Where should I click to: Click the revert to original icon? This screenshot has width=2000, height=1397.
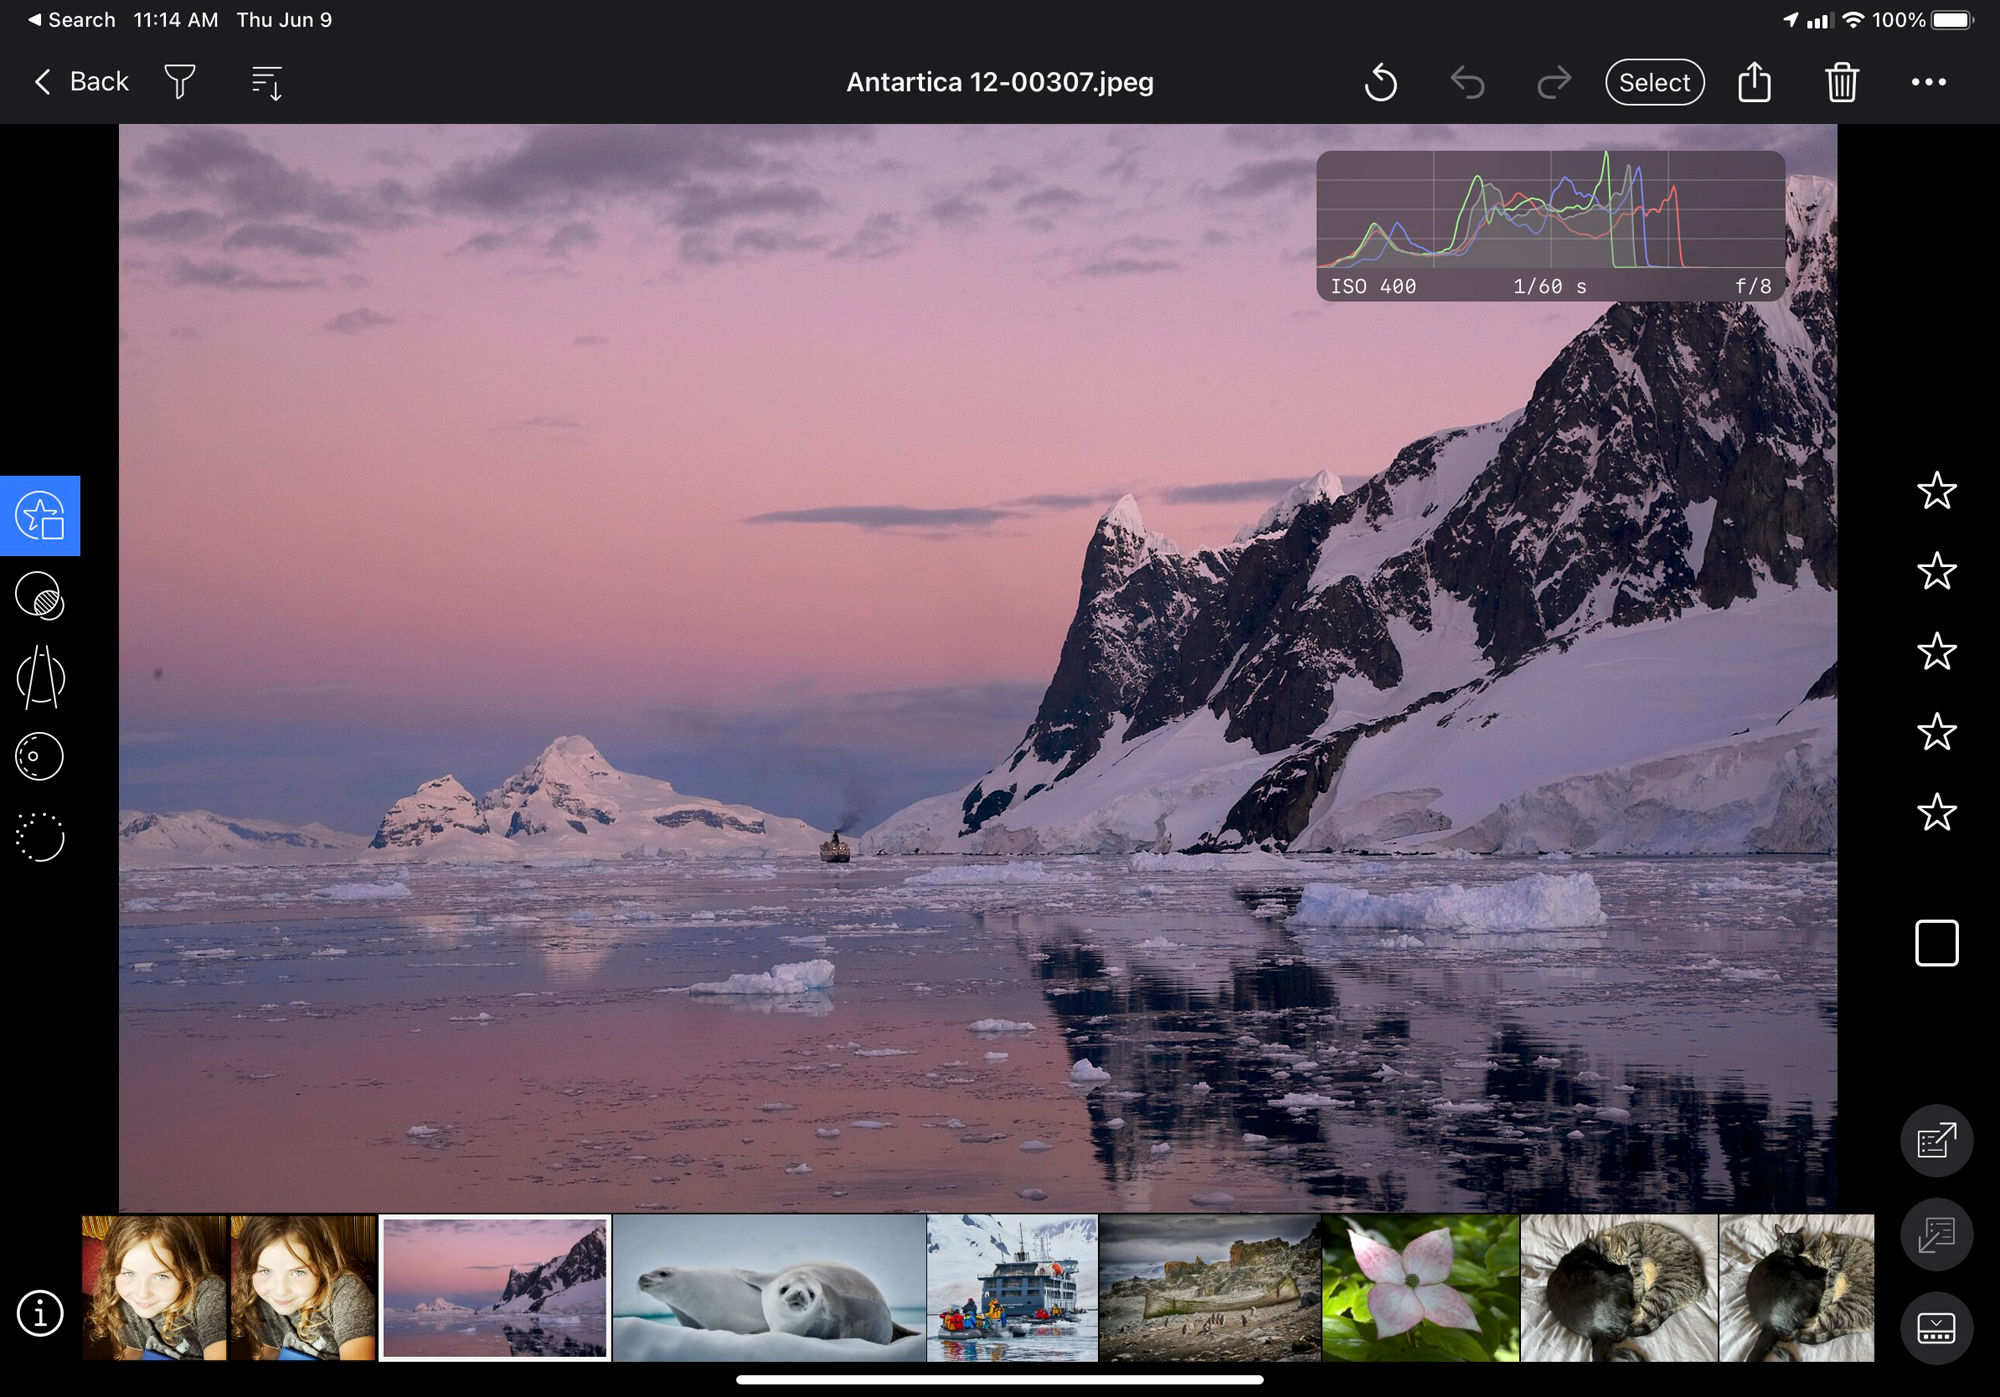pyautogui.click(x=1380, y=82)
